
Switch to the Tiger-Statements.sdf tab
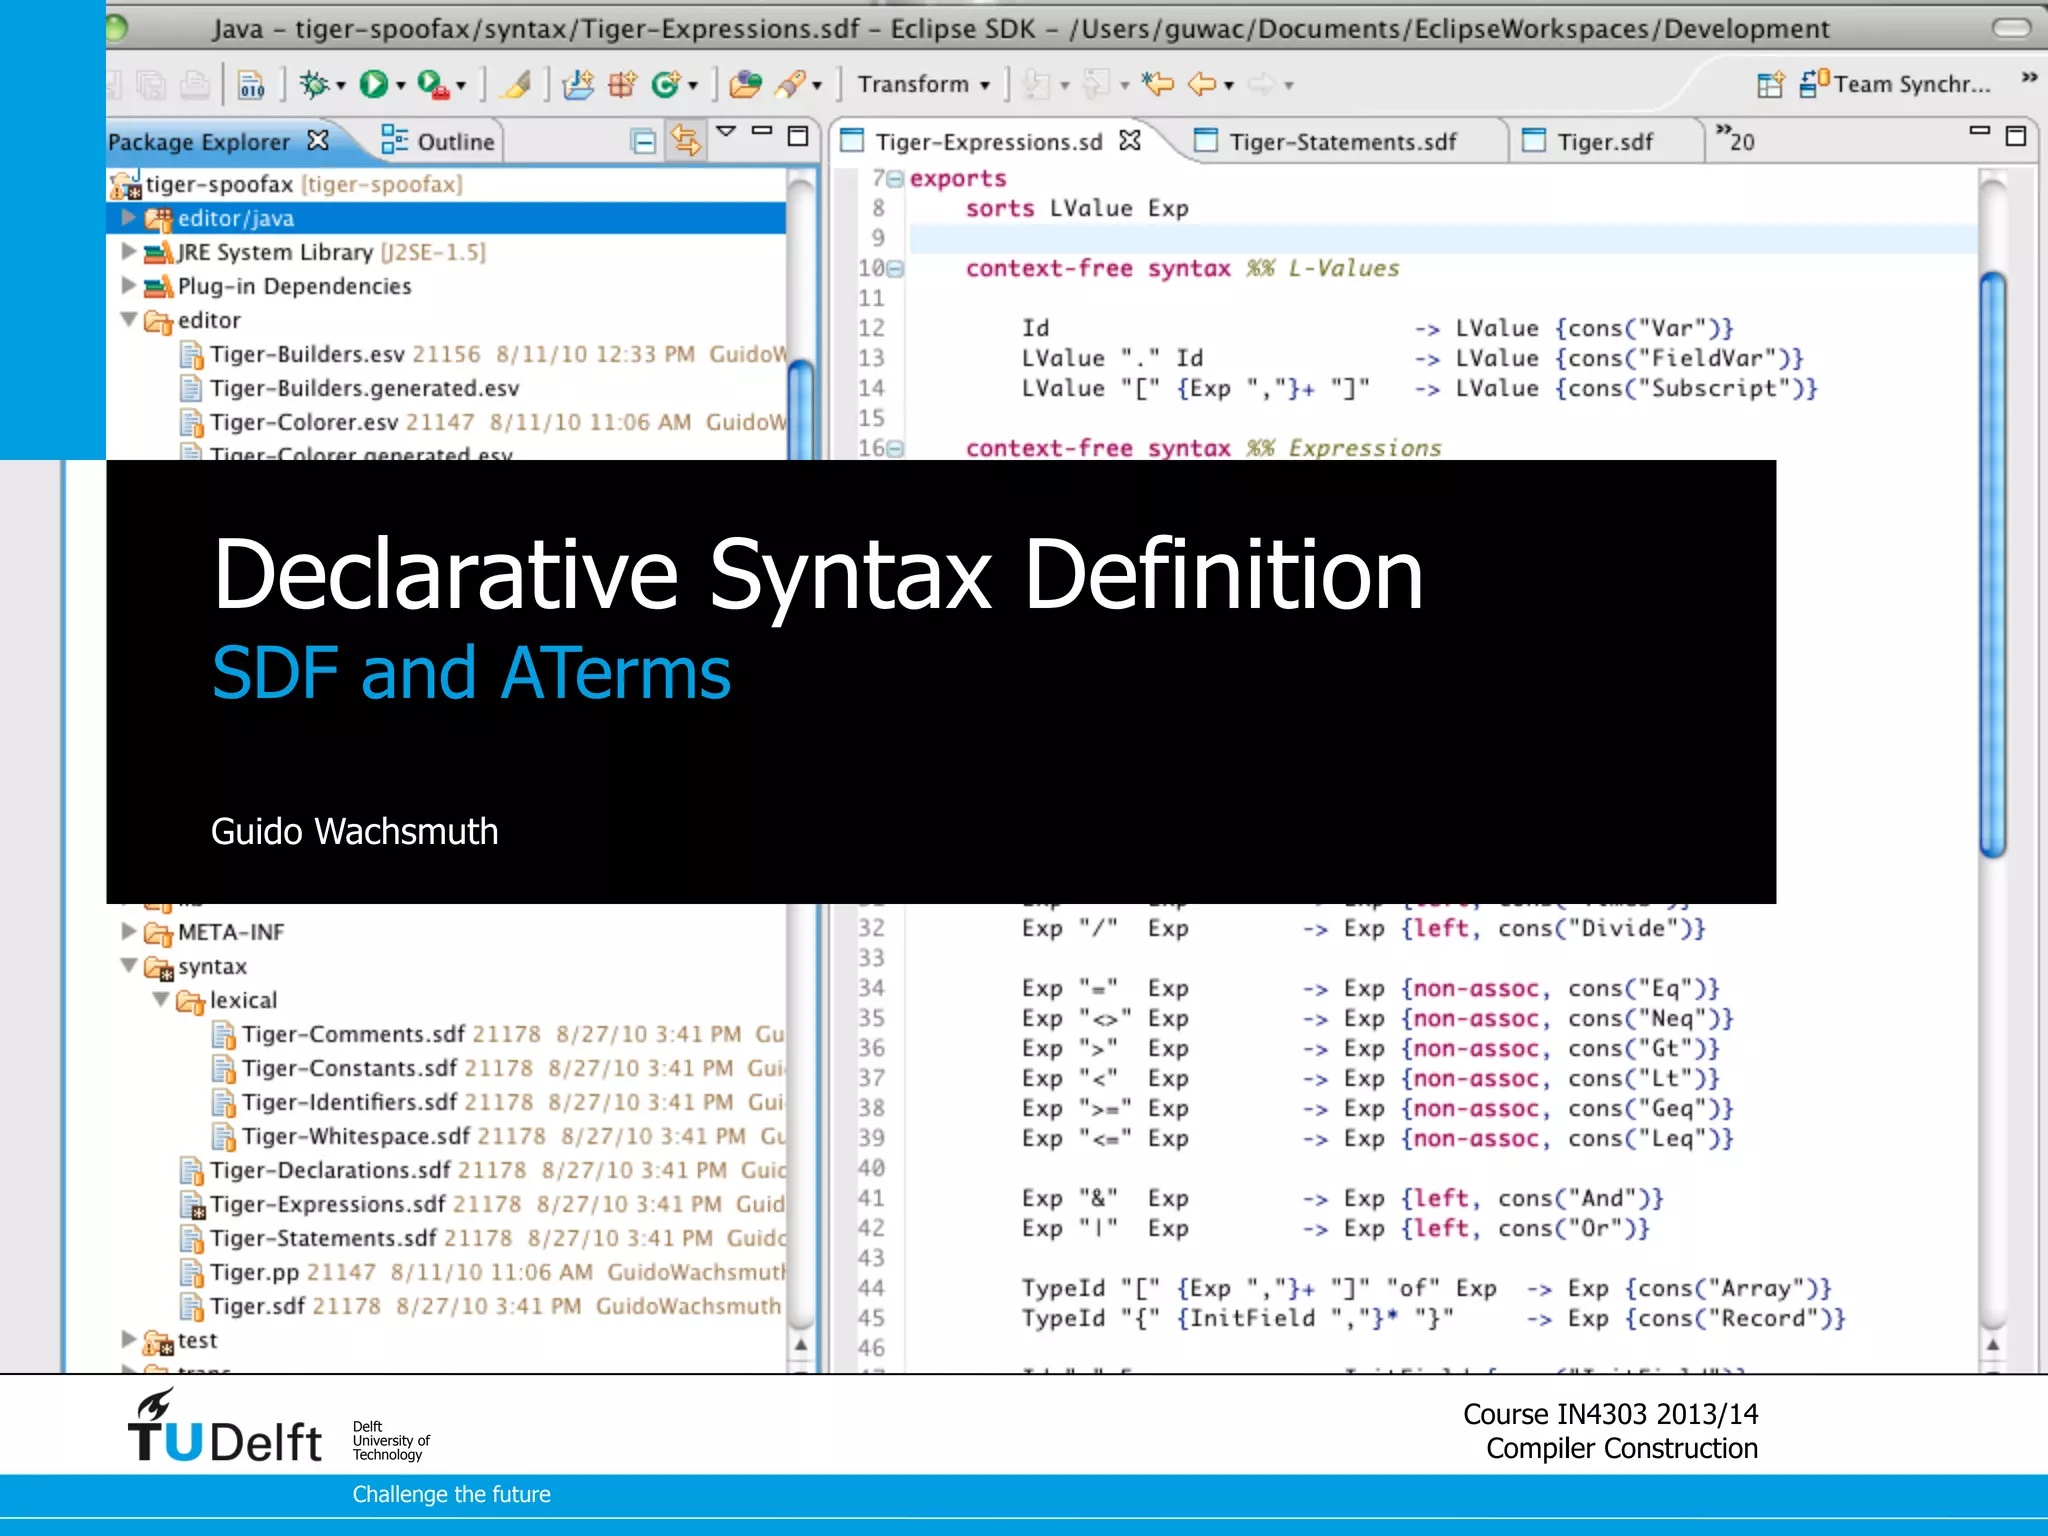[1341, 142]
